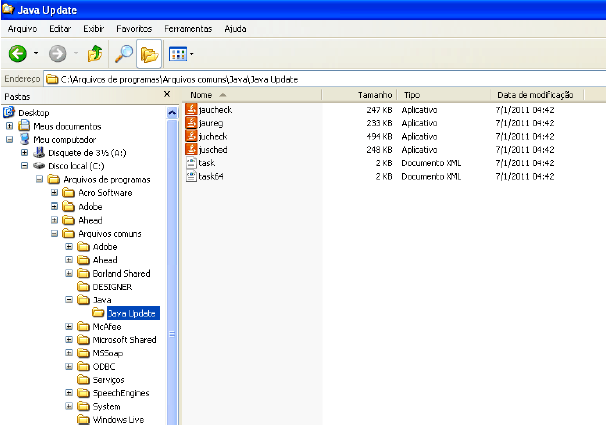Open the back button history dropdown arrow

(x=37, y=53)
